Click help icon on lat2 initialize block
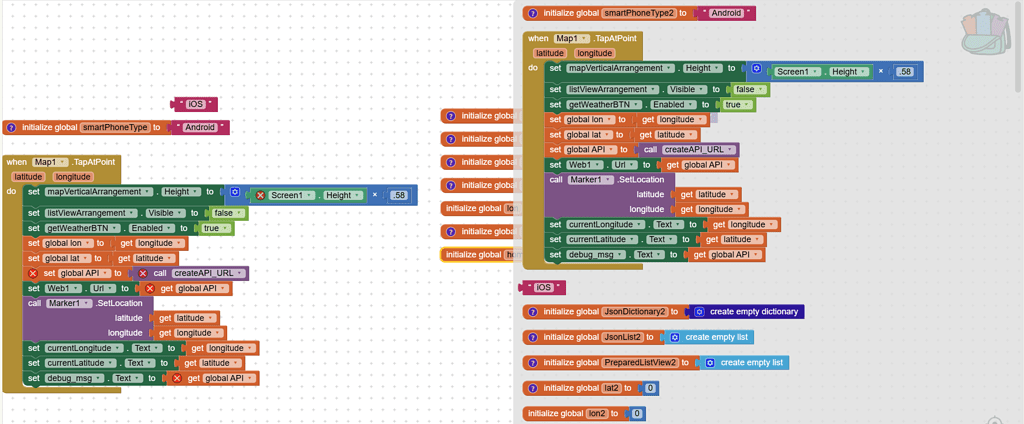 [533, 388]
